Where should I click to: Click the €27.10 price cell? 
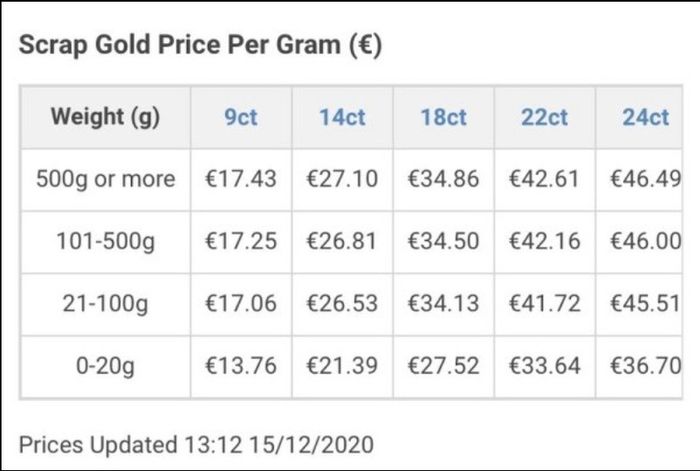coord(342,179)
